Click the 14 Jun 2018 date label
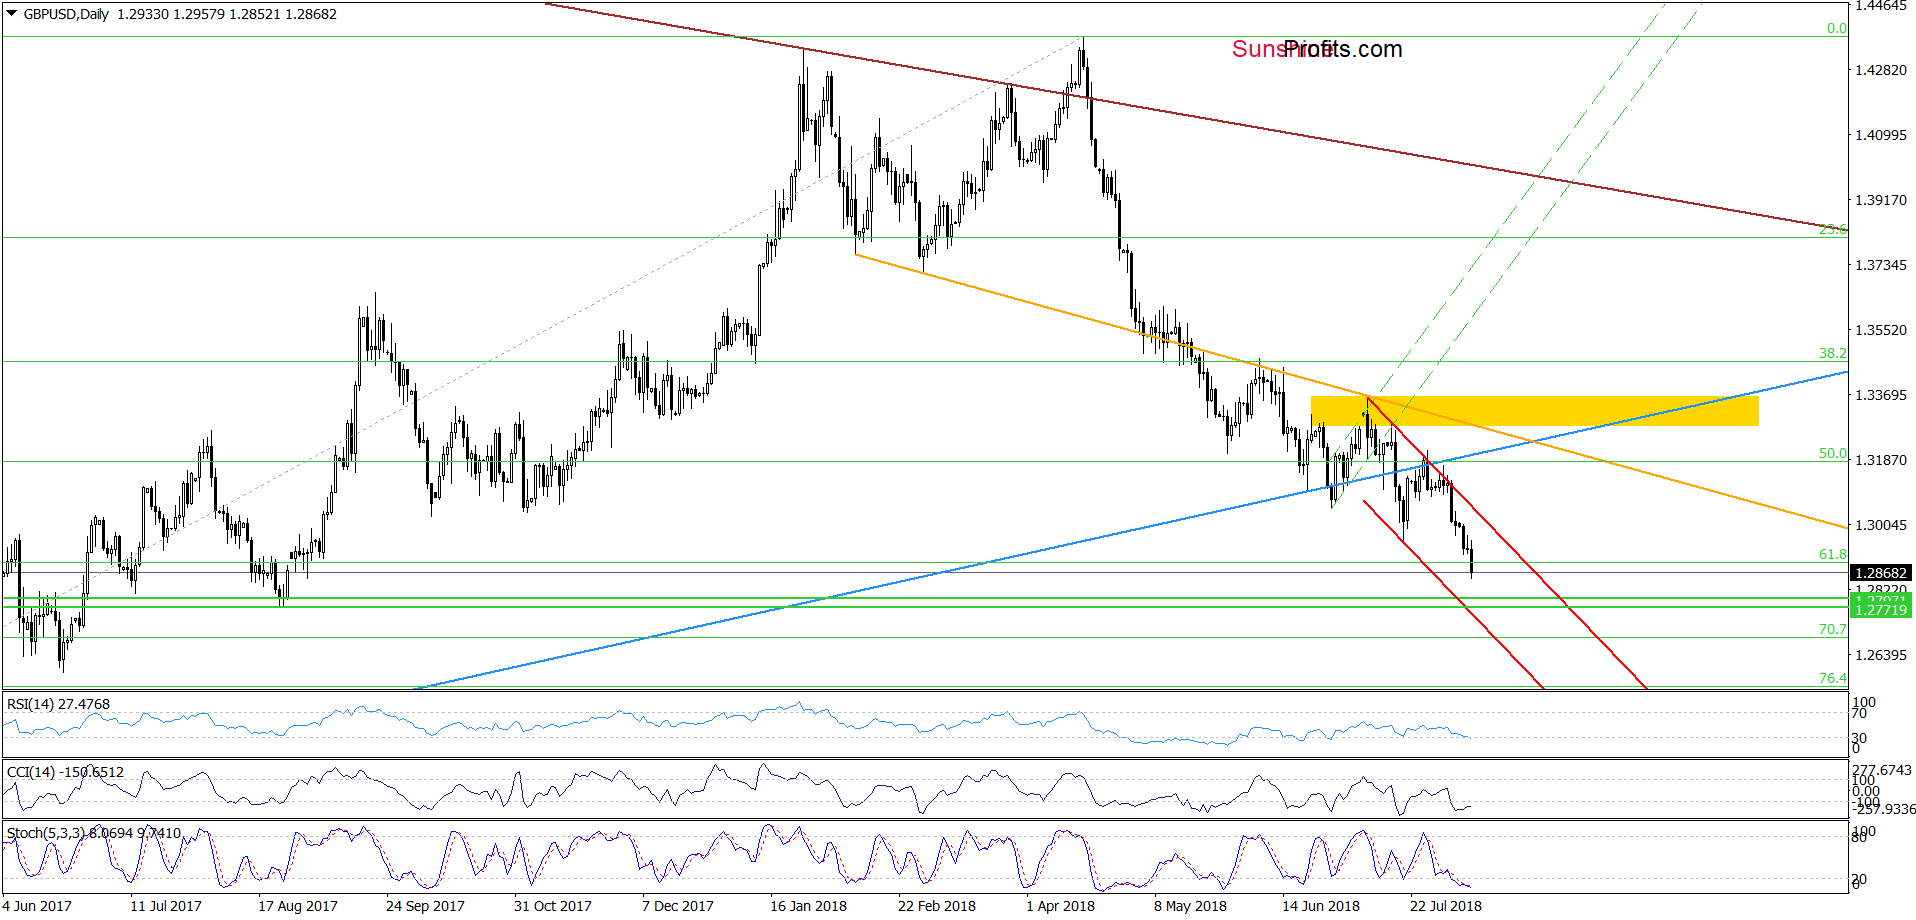 click(x=1321, y=906)
